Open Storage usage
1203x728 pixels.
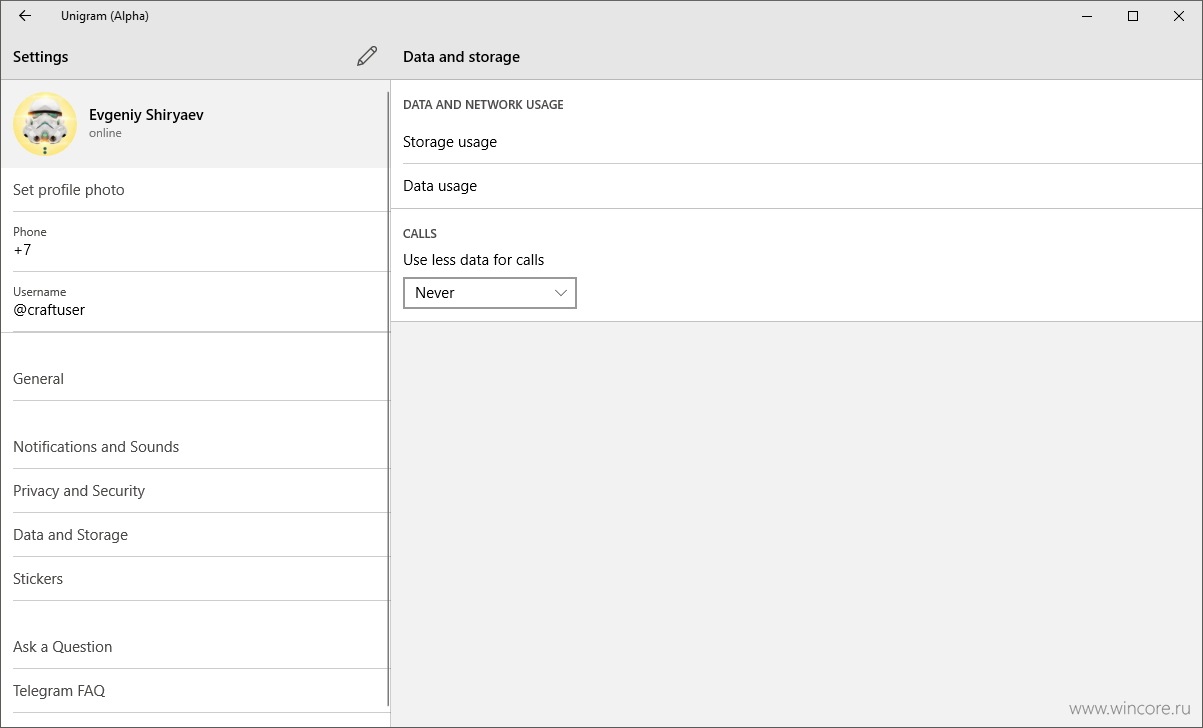tap(796, 142)
